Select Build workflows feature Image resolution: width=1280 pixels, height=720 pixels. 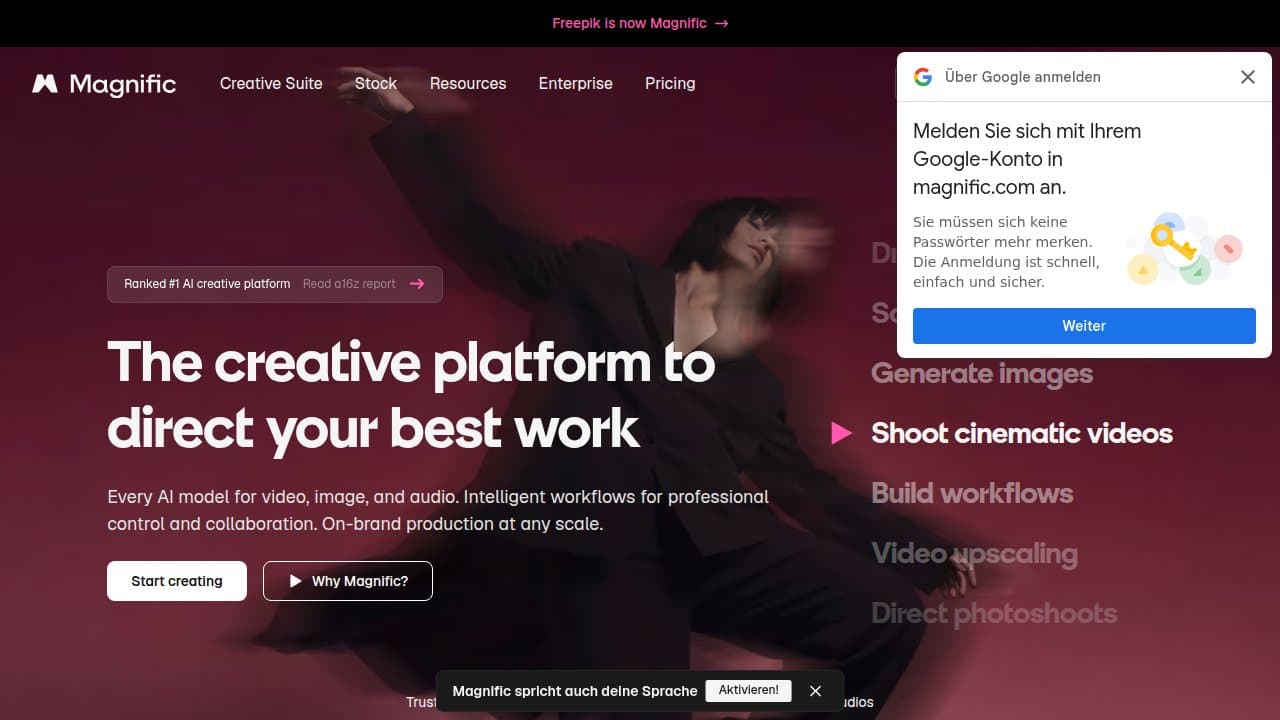pos(972,493)
